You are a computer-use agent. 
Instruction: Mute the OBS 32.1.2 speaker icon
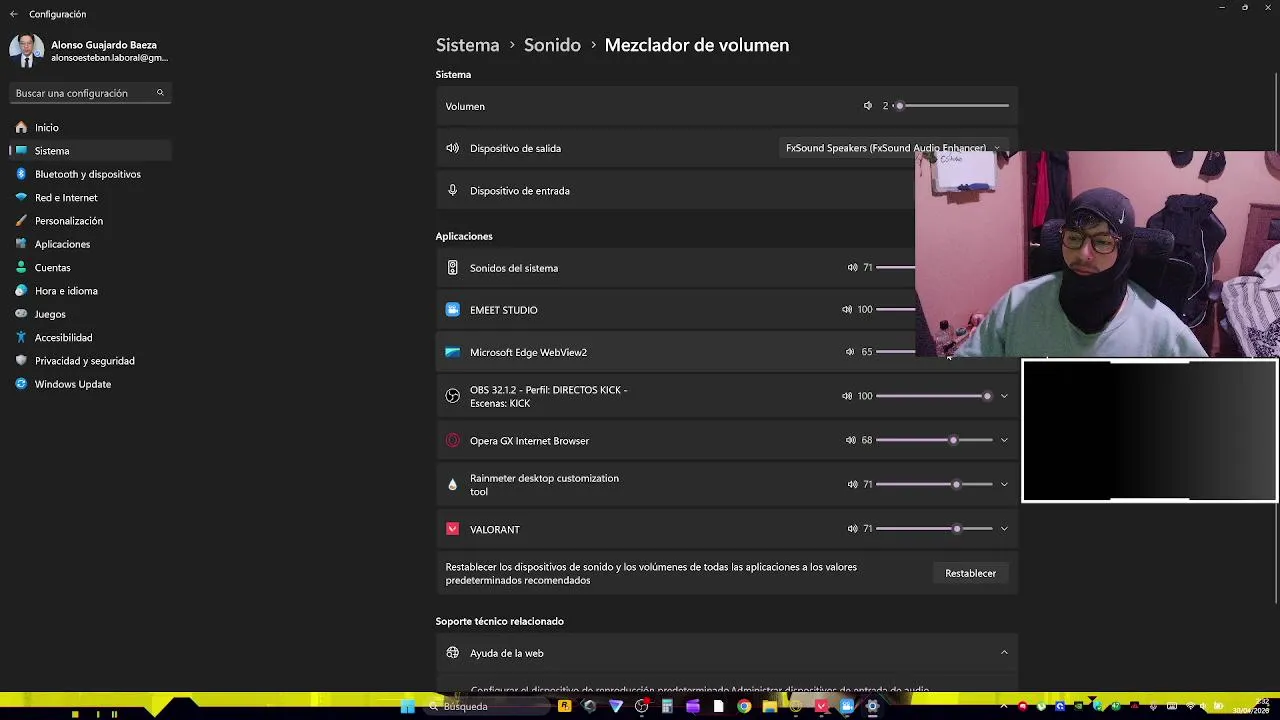click(x=847, y=396)
